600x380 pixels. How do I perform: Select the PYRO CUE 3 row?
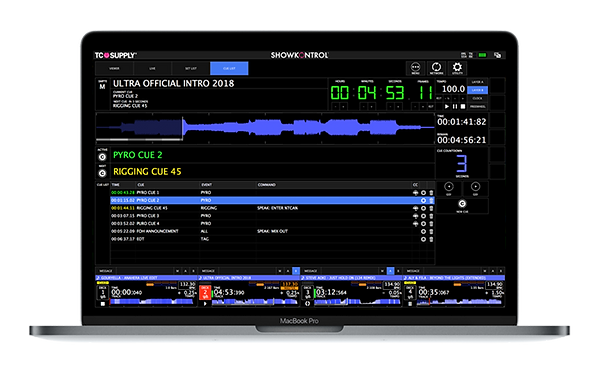click(x=272, y=216)
